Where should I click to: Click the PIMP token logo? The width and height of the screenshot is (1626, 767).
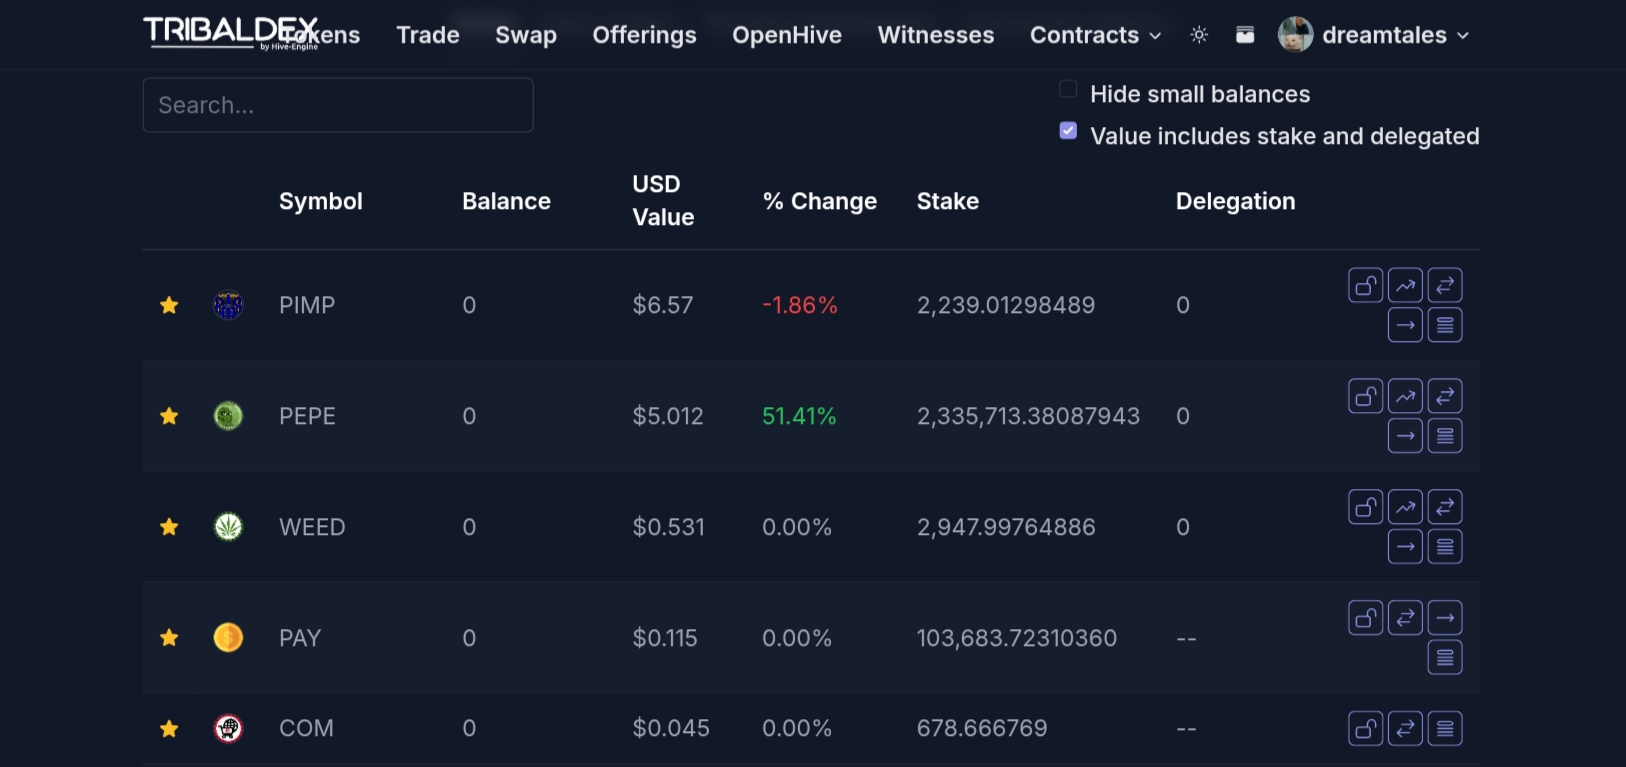(228, 305)
